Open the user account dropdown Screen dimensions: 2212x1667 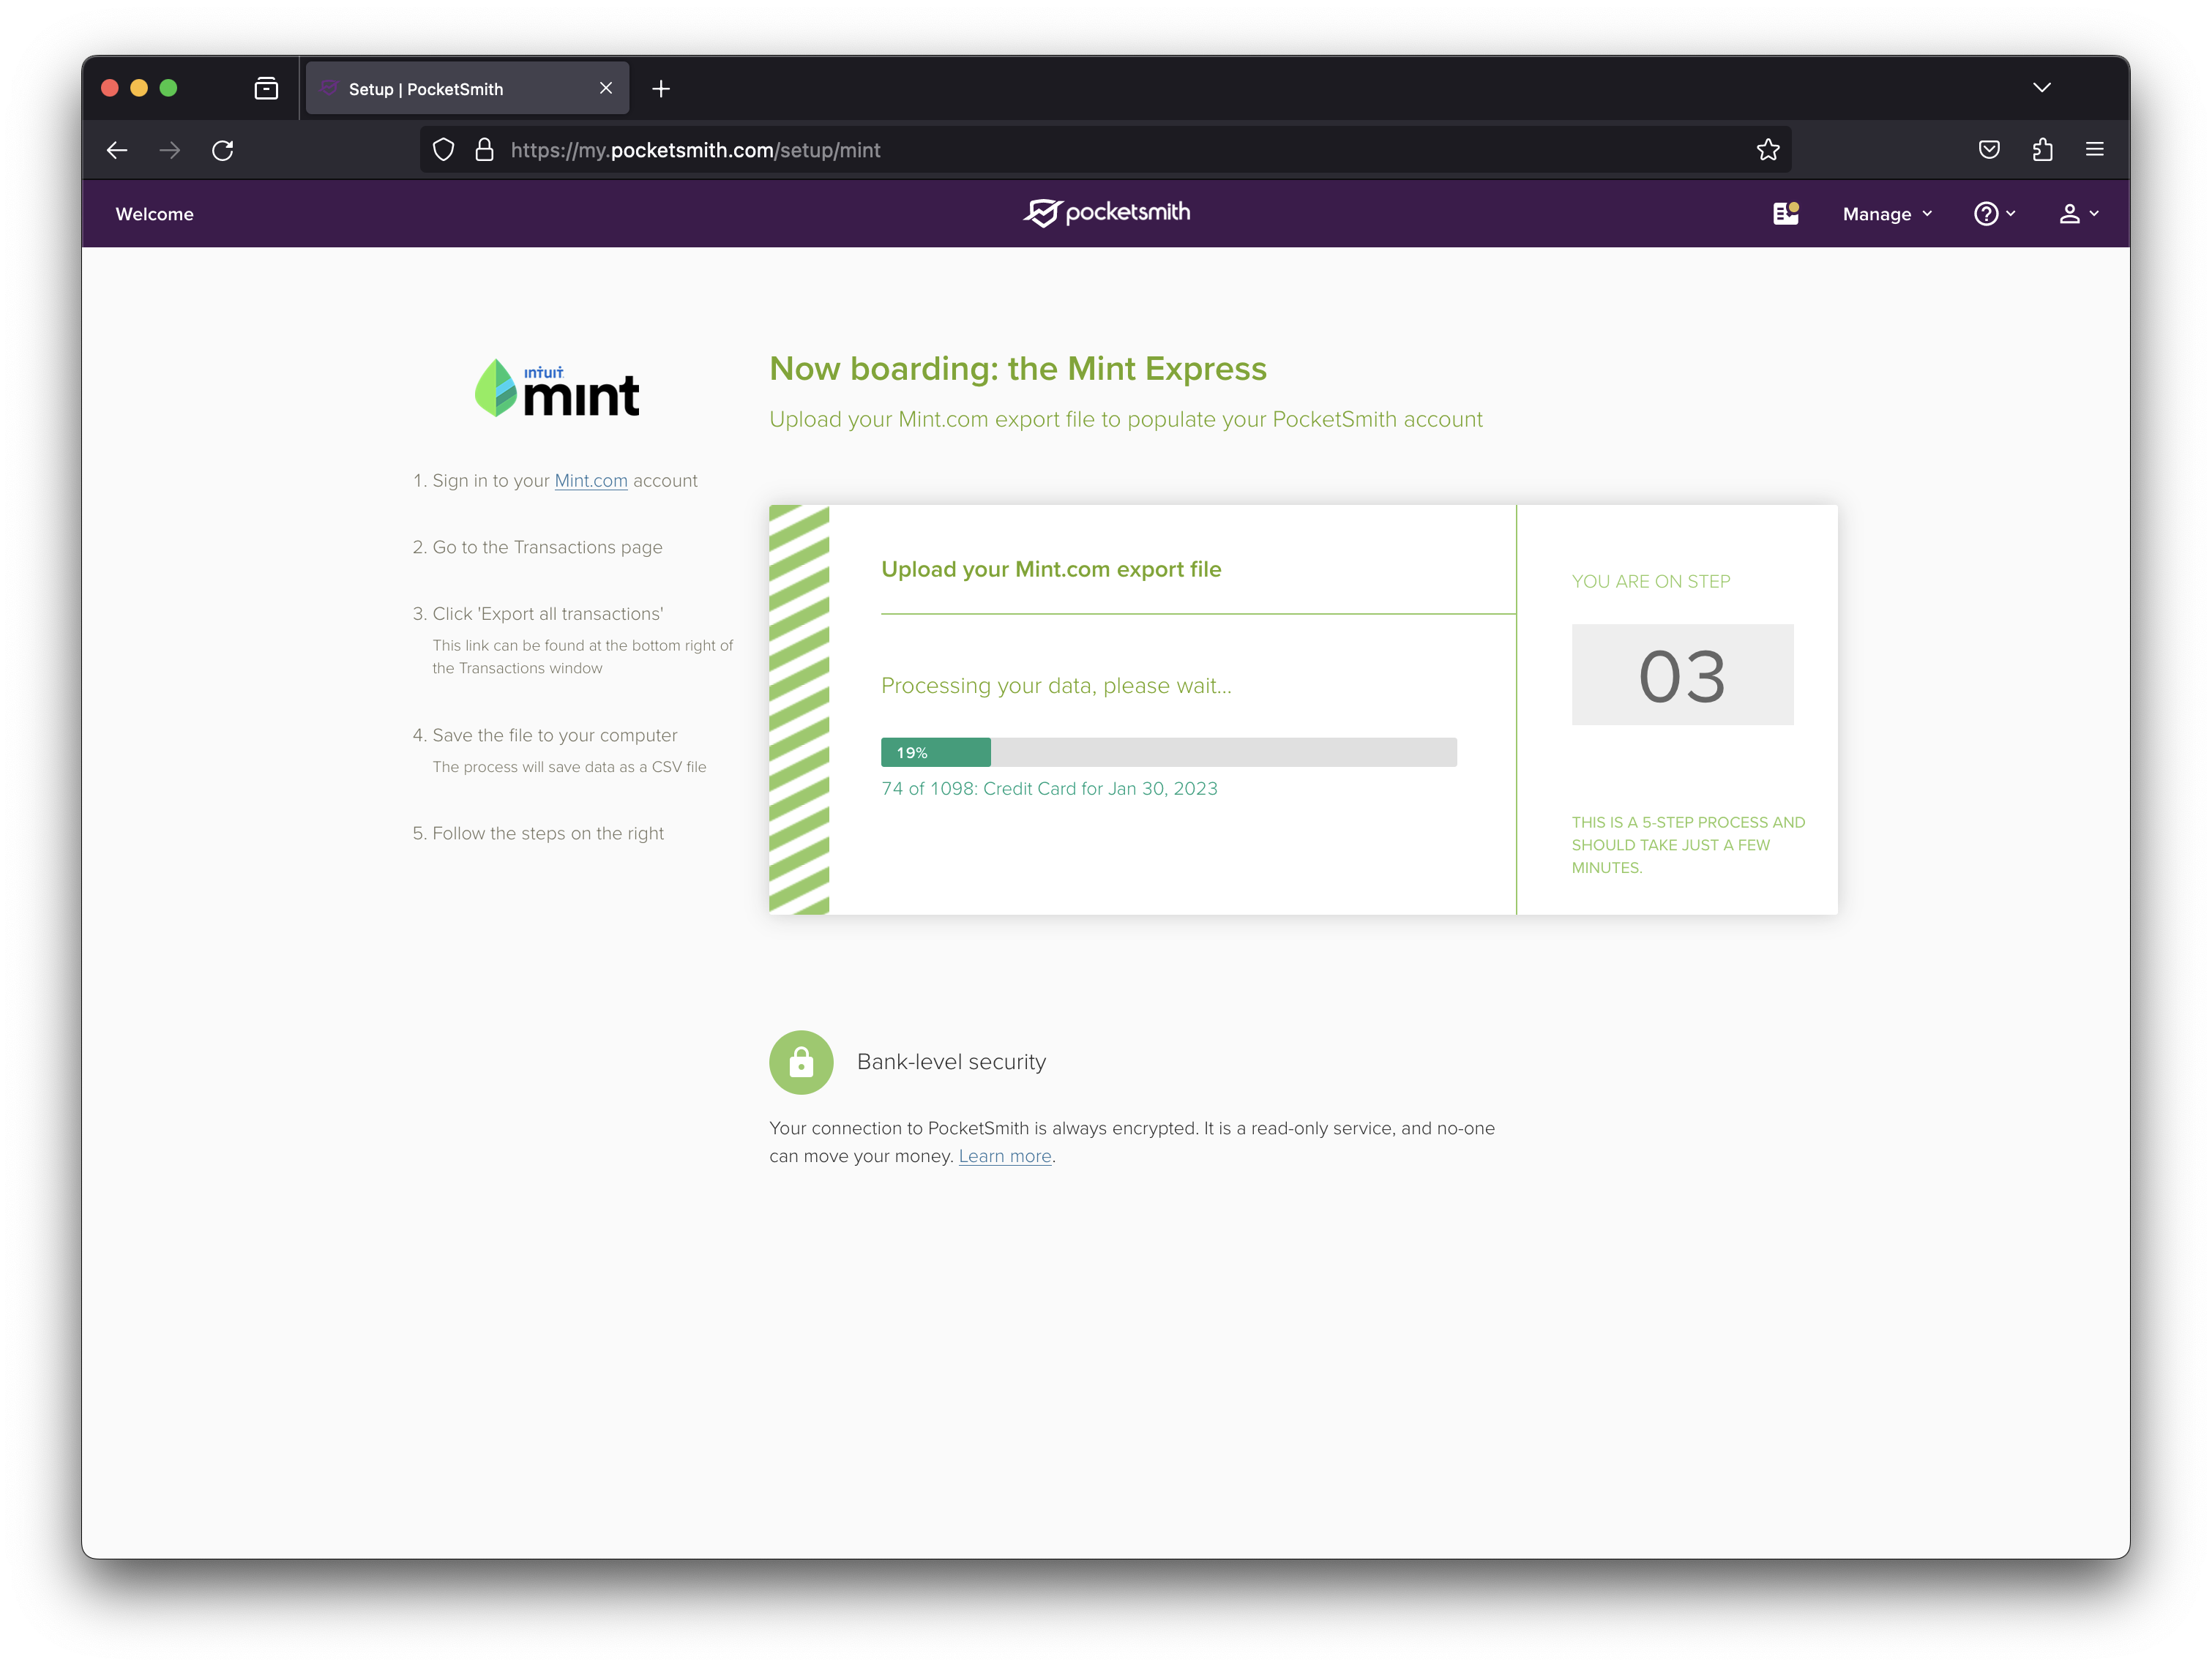pos(2078,214)
